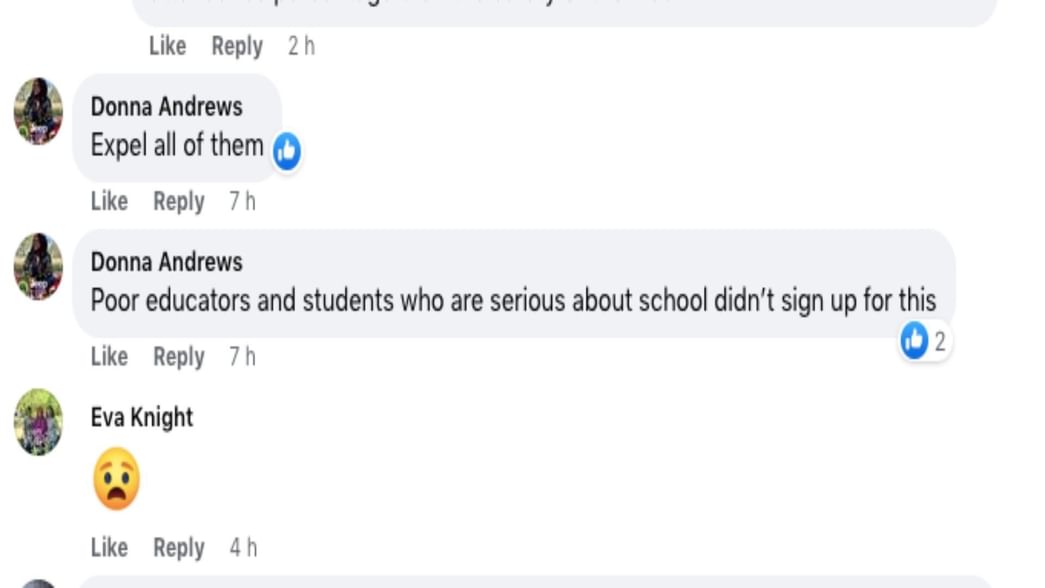Click the Reply link under Donna Andrews' second comment
The image size is (1045, 588).
point(179,356)
